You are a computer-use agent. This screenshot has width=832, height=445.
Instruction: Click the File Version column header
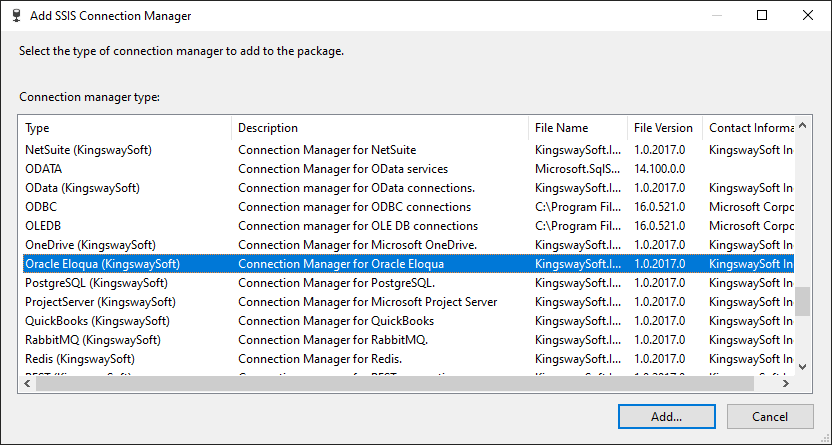[x=665, y=128]
